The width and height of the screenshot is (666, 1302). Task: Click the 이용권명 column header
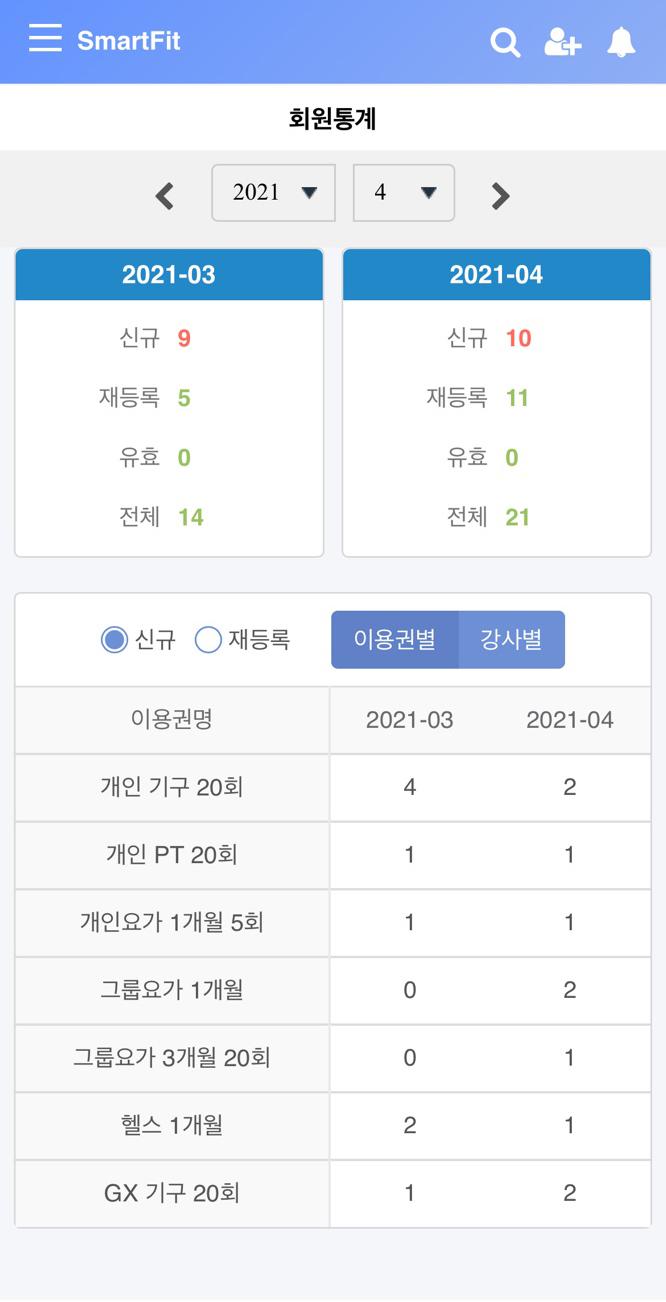[x=172, y=720]
